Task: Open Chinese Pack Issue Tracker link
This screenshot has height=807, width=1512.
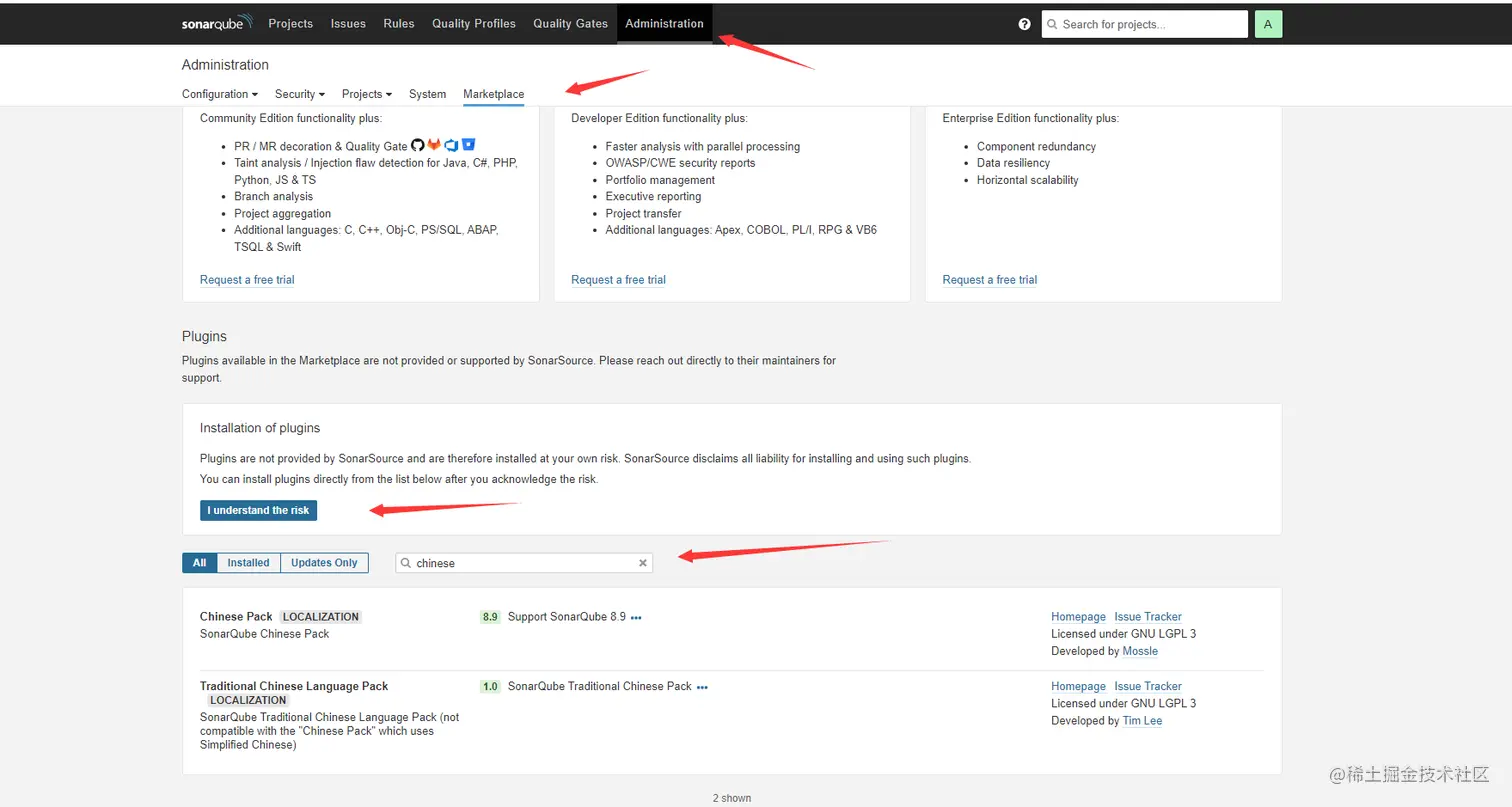Action: pos(1148,617)
